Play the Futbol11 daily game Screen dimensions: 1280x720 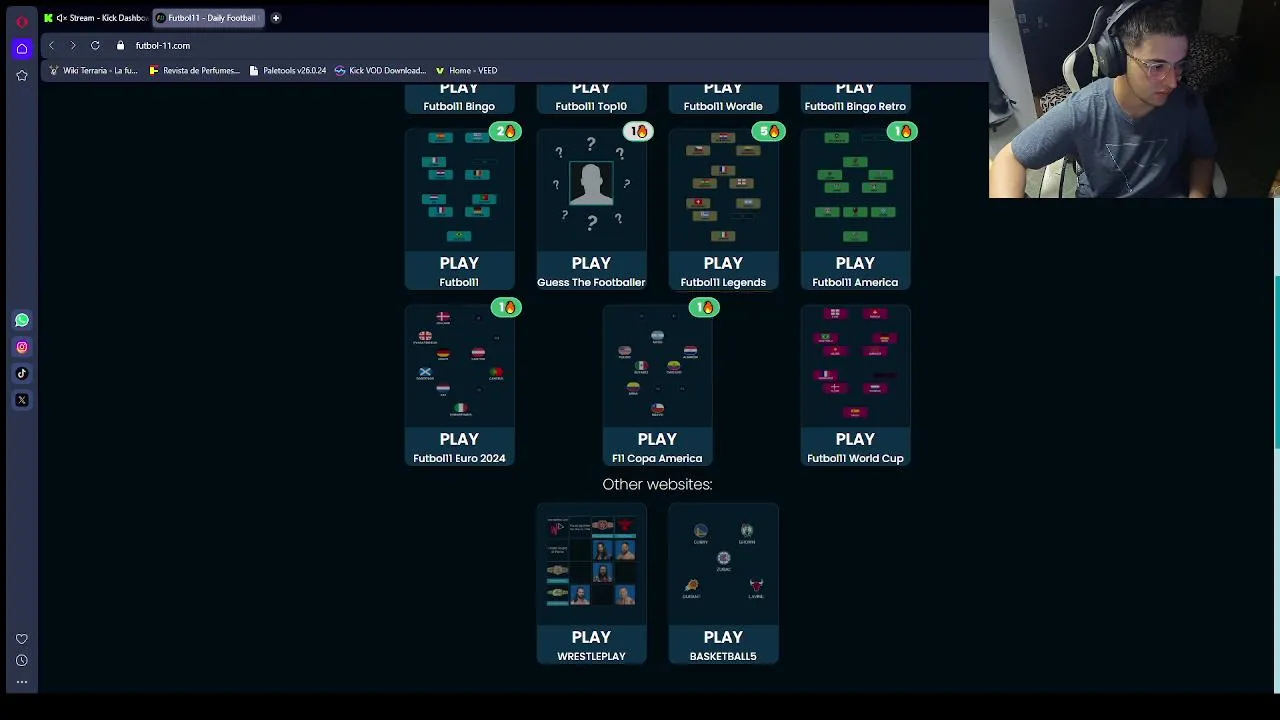point(459,271)
